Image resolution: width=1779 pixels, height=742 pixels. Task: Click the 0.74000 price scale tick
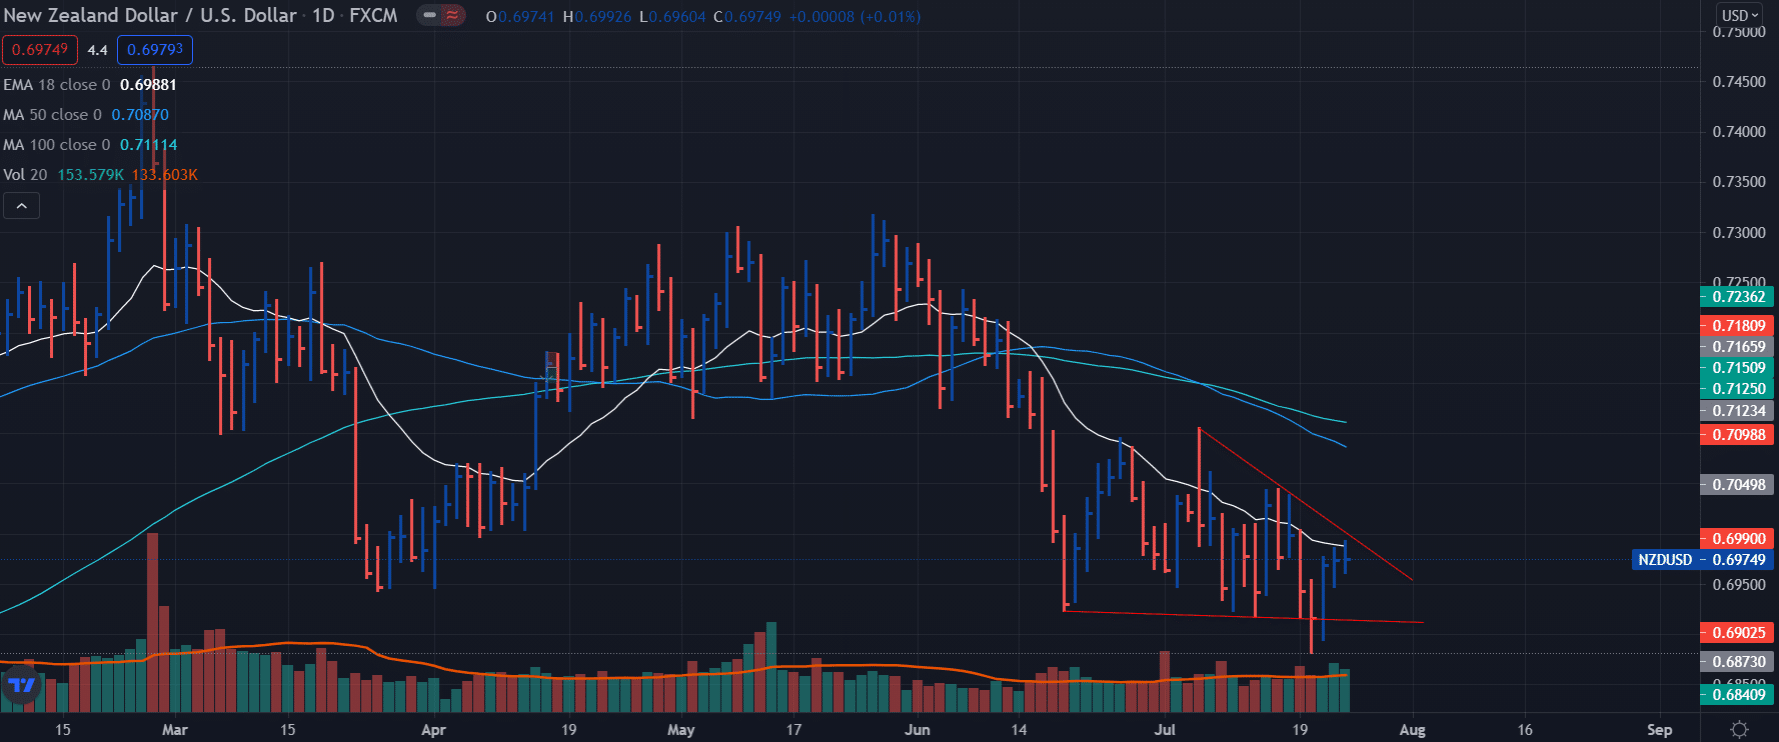point(1739,132)
